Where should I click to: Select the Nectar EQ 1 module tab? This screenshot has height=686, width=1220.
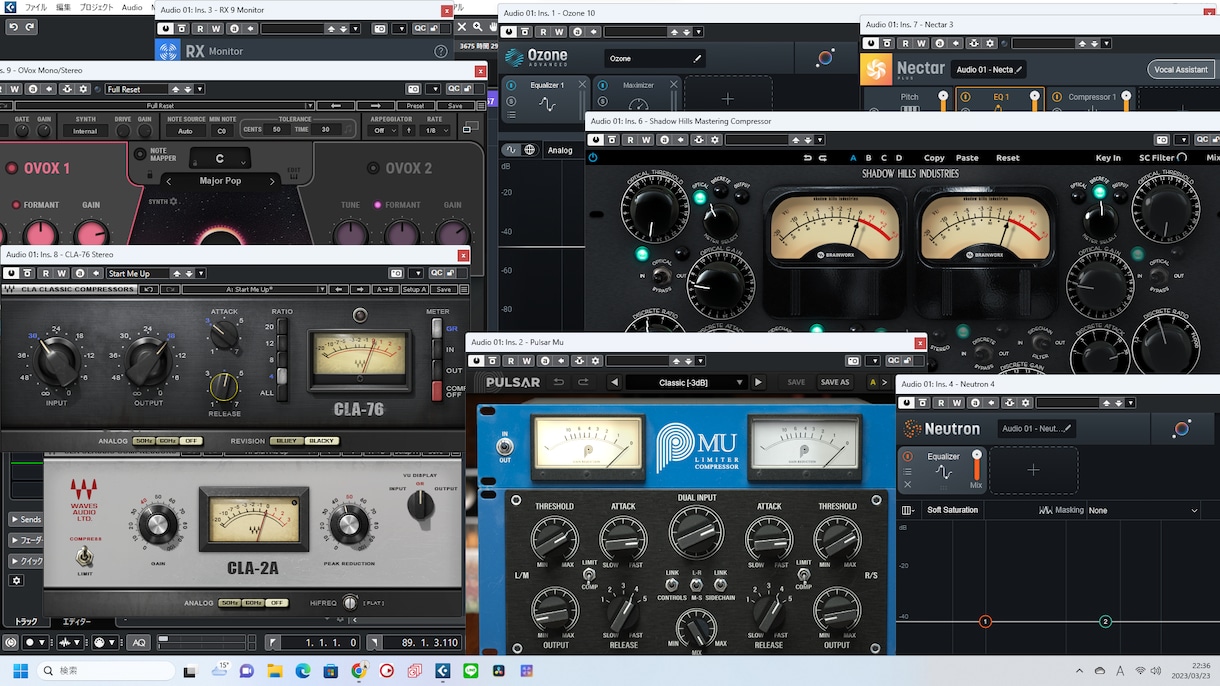pyautogui.click(x=1000, y=98)
